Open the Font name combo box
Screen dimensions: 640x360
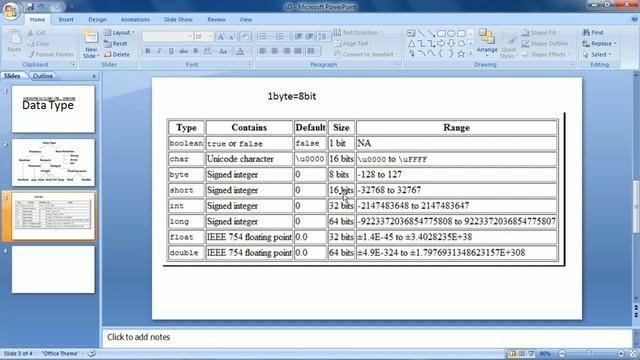pos(168,37)
